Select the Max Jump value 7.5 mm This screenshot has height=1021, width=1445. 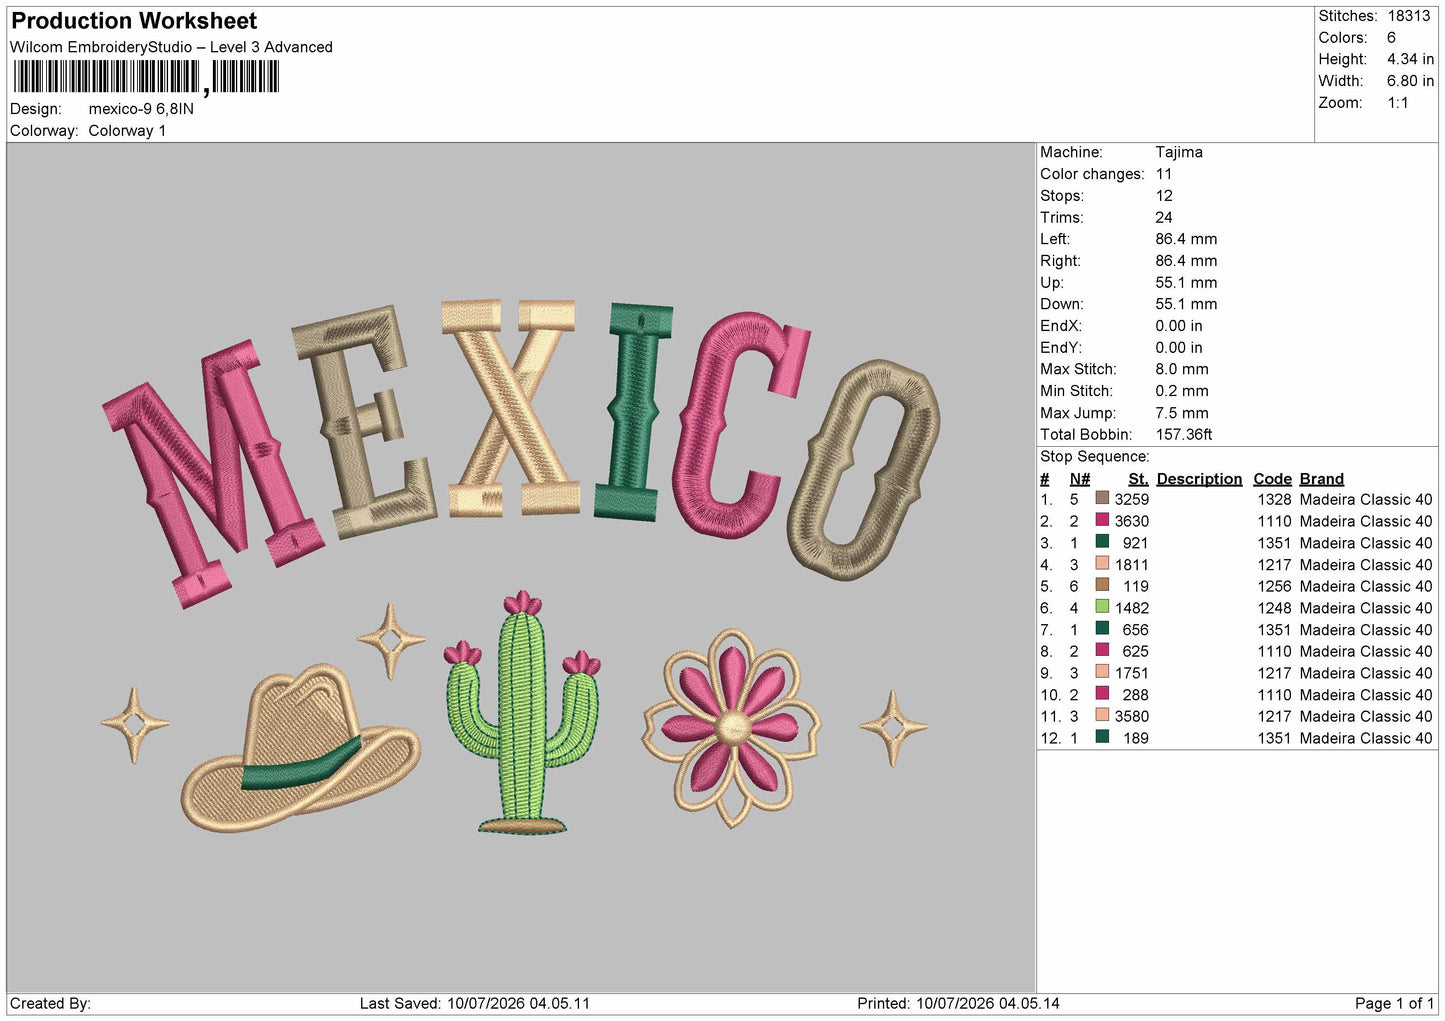pyautogui.click(x=1182, y=413)
